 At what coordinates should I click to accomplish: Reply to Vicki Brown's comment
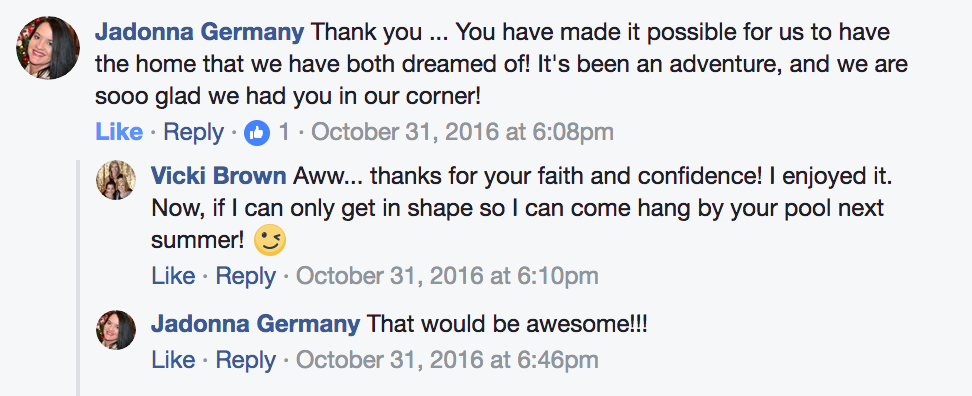(x=245, y=276)
